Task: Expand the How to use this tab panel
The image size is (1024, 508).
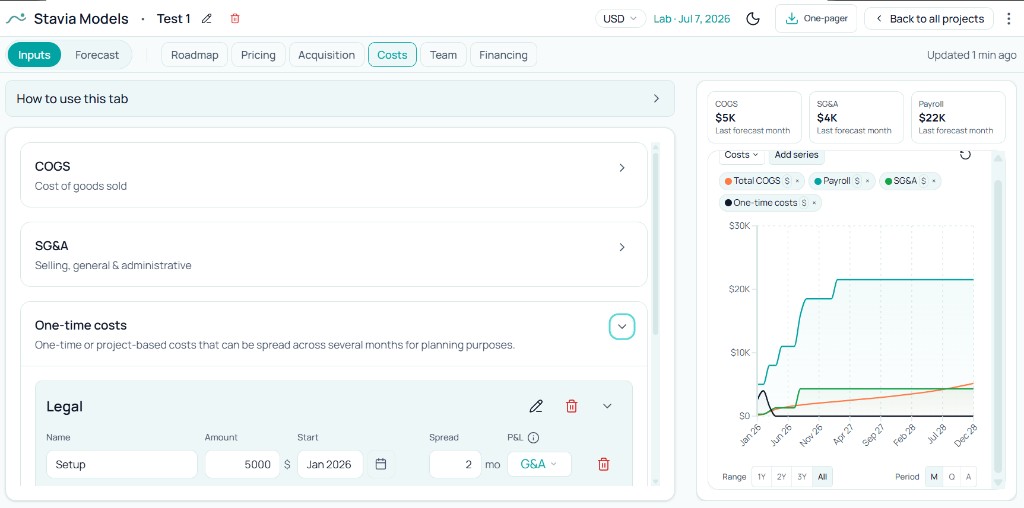Action: click(x=340, y=99)
